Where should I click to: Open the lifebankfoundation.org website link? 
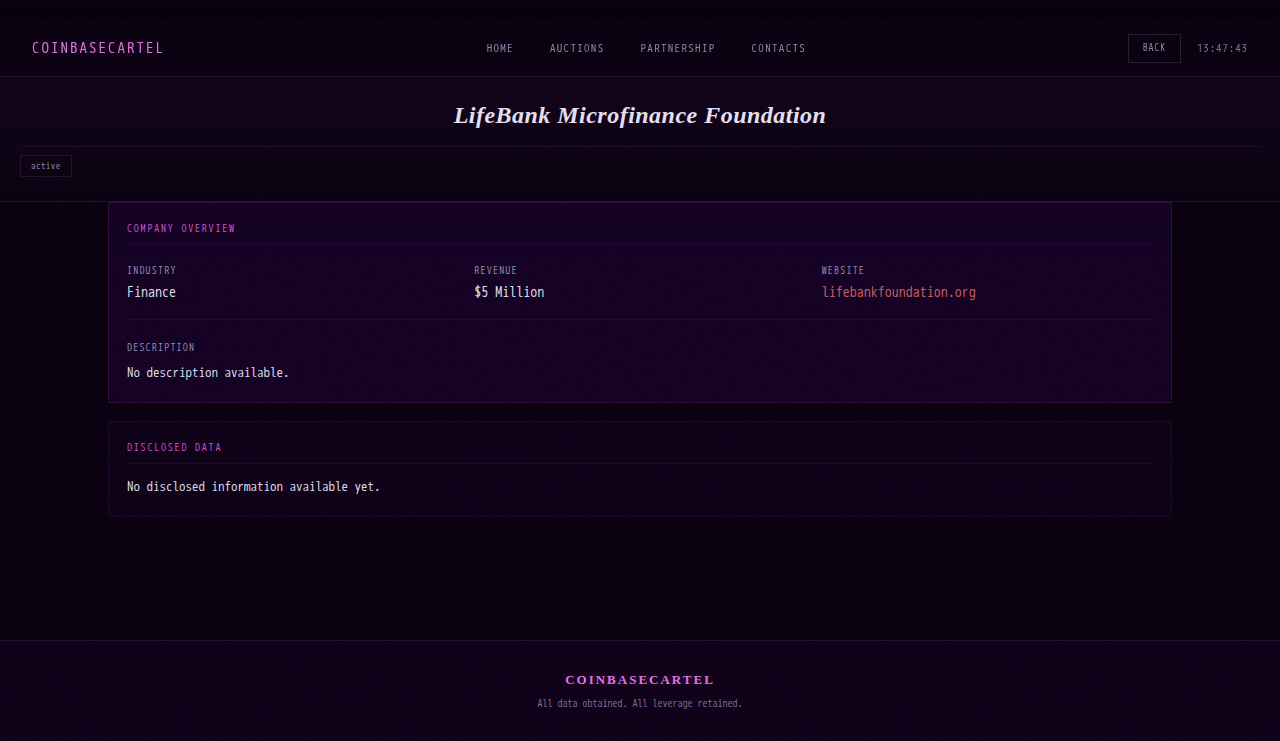tap(899, 292)
